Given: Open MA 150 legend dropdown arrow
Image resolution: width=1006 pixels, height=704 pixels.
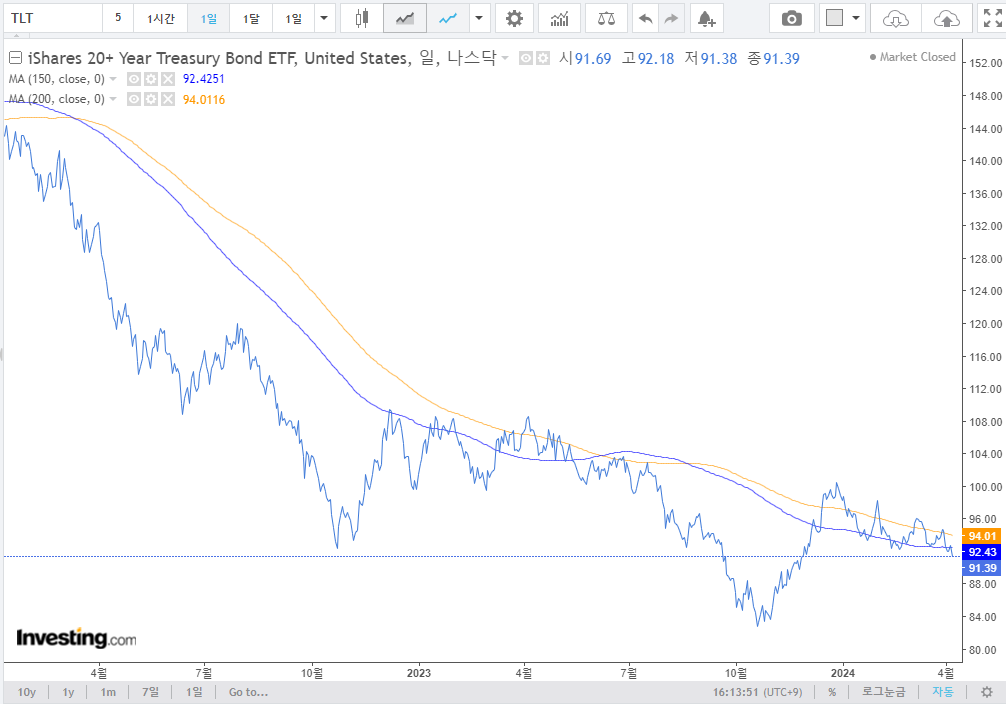Looking at the screenshot, I should [x=113, y=79].
